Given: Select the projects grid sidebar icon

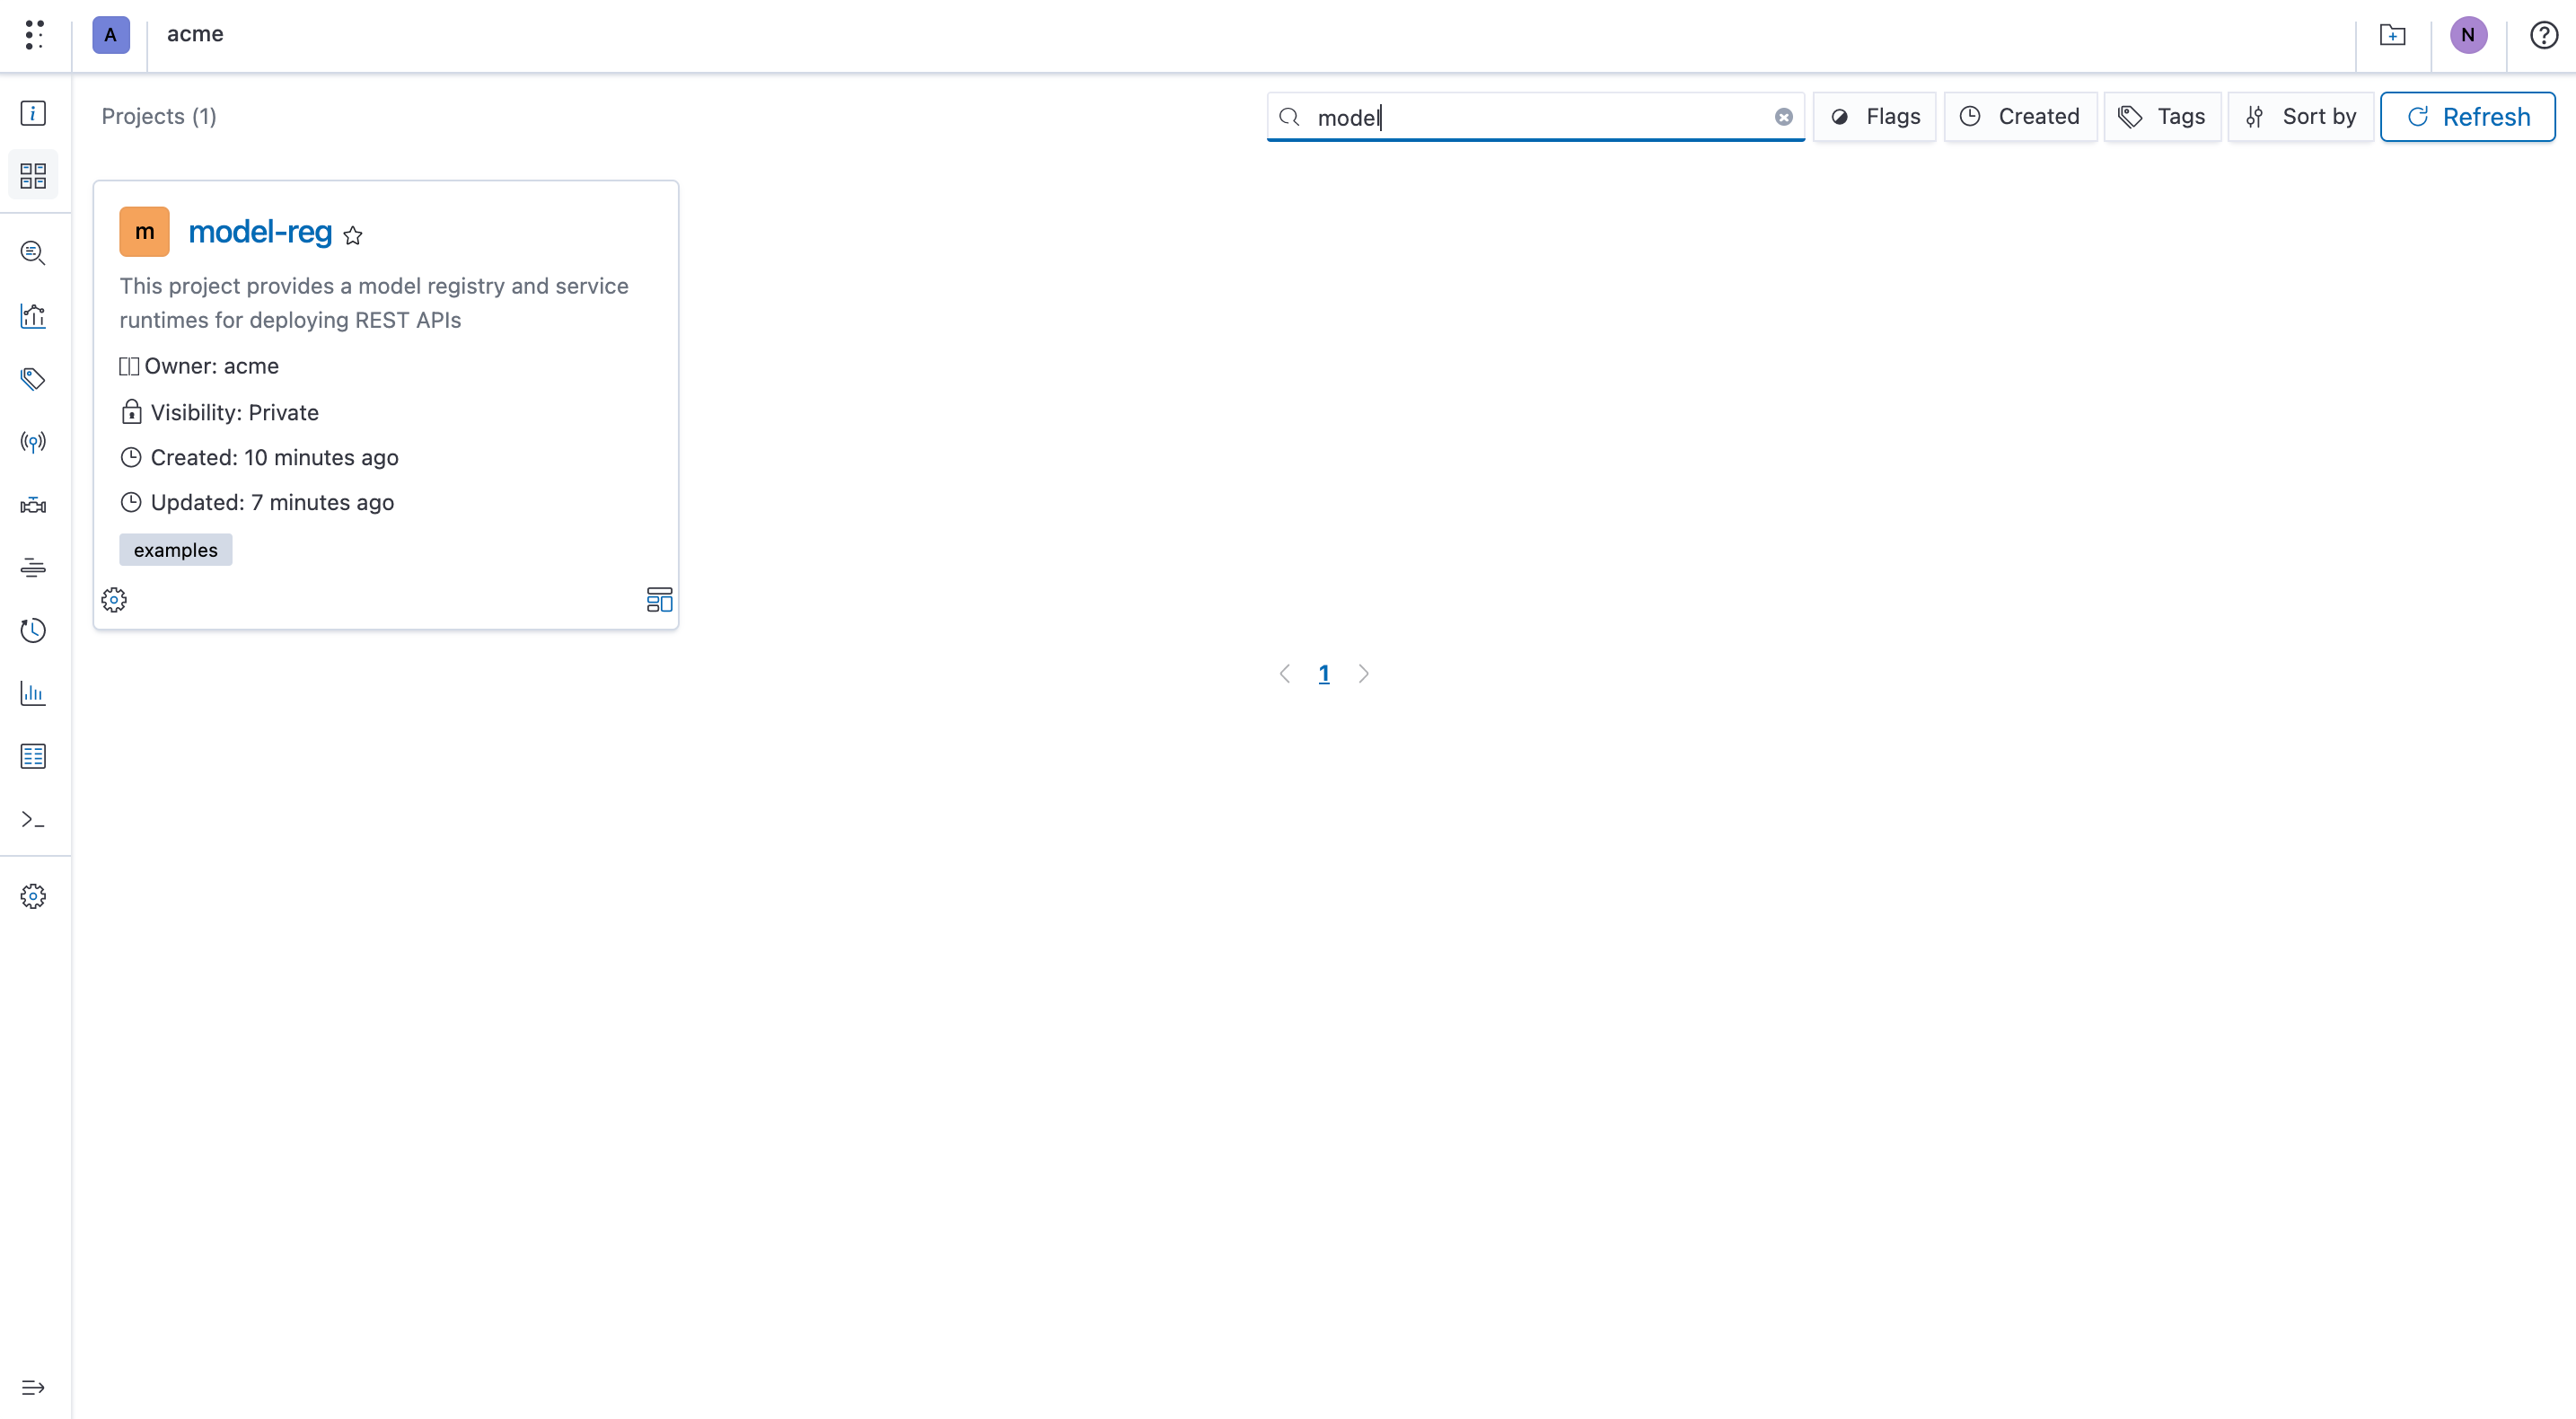Looking at the screenshot, I should [x=33, y=176].
